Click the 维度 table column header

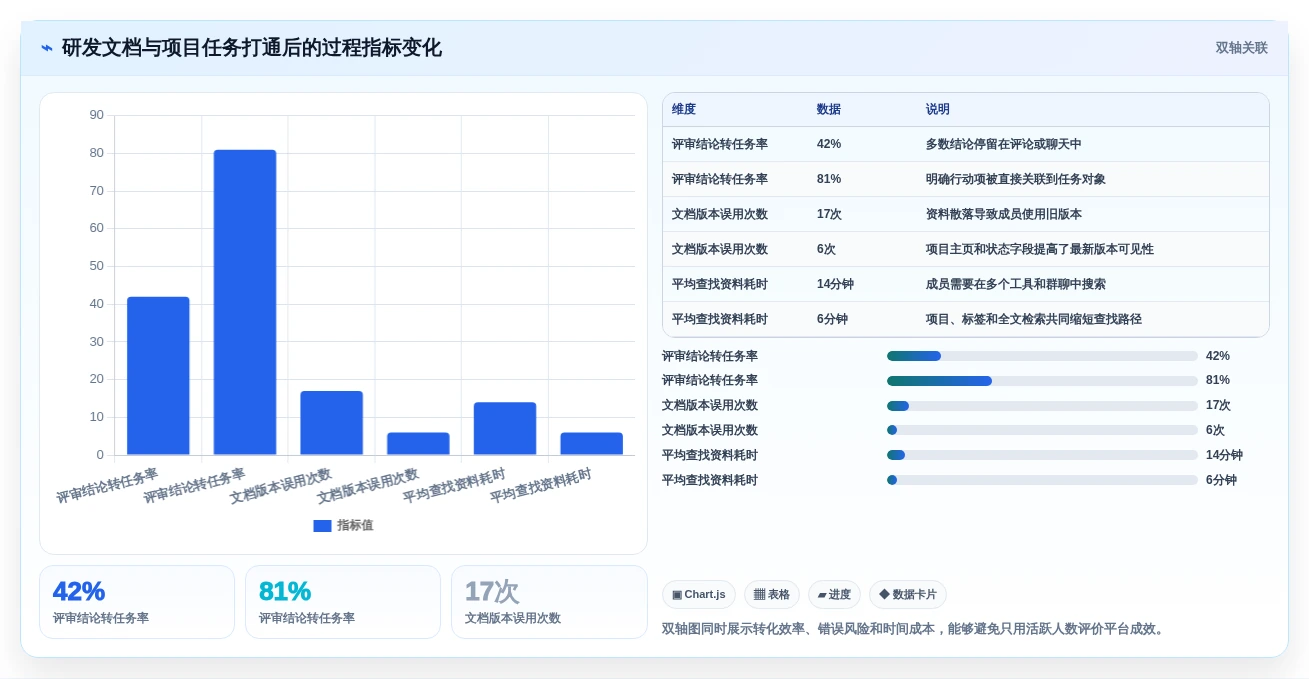684,110
